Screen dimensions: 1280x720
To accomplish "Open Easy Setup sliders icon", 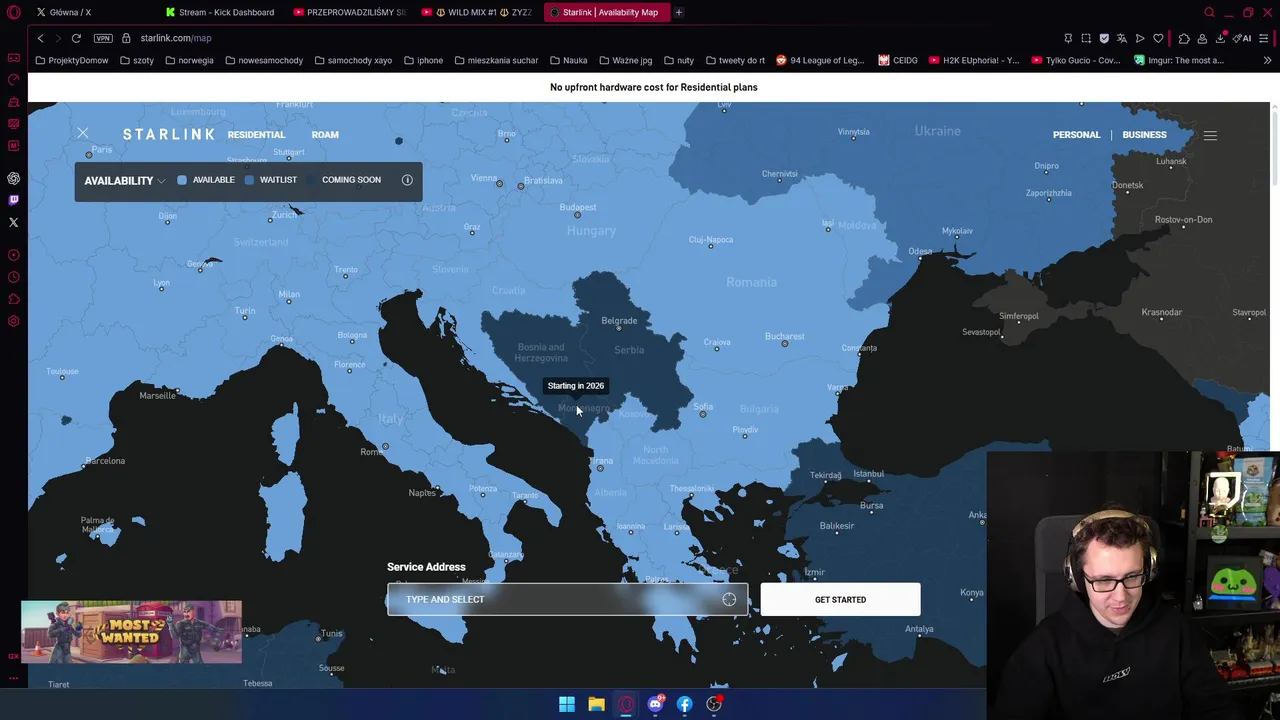I will click(1264, 38).
